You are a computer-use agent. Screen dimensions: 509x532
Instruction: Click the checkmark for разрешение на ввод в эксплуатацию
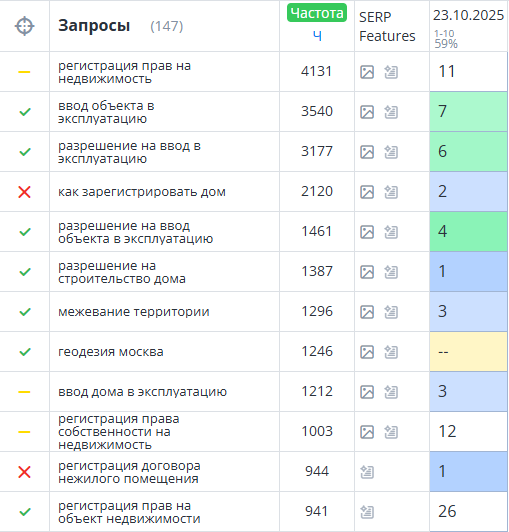pyautogui.click(x=25, y=152)
